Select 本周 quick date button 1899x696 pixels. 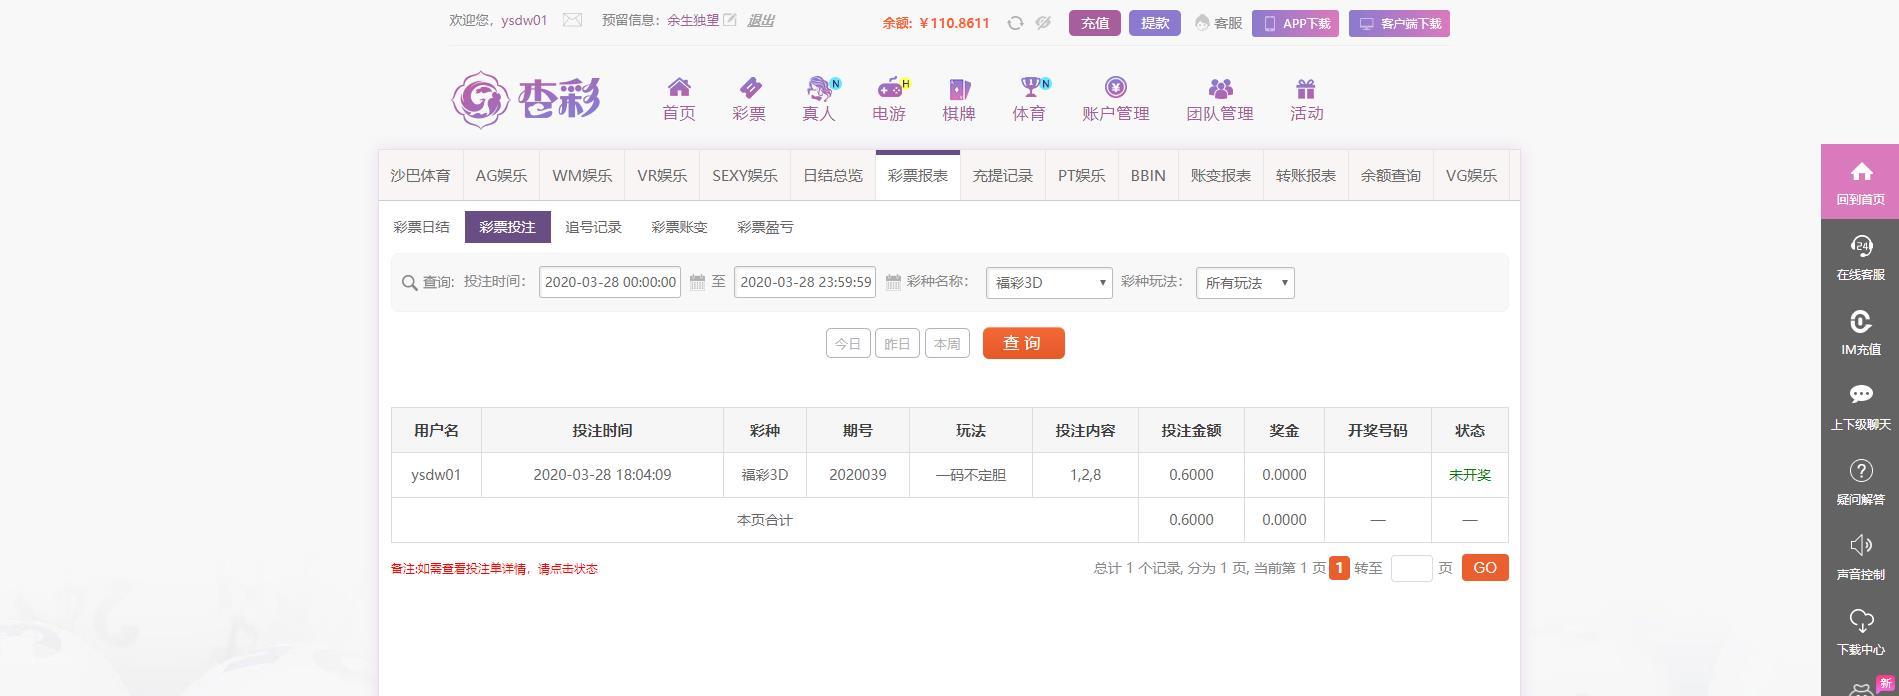tap(947, 343)
